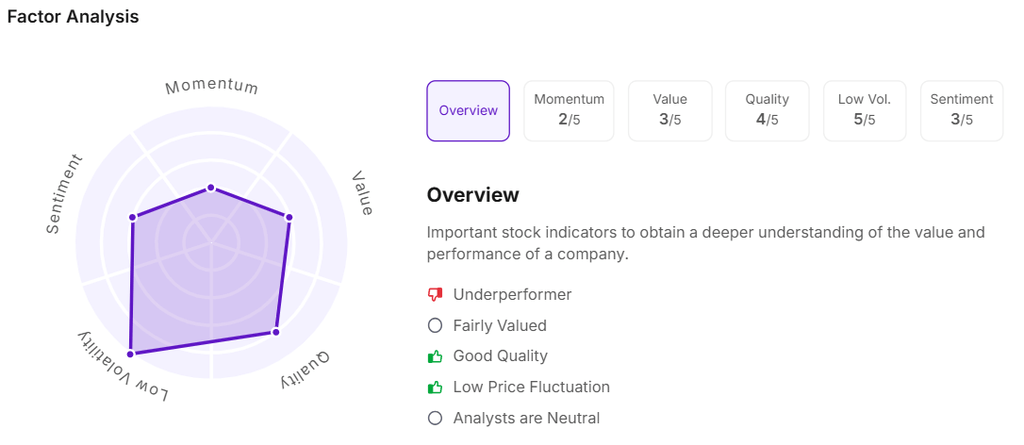Viewport: 1024px width, 445px height.
Task: Open the Momentum 2/5 tab
Action: [569, 111]
